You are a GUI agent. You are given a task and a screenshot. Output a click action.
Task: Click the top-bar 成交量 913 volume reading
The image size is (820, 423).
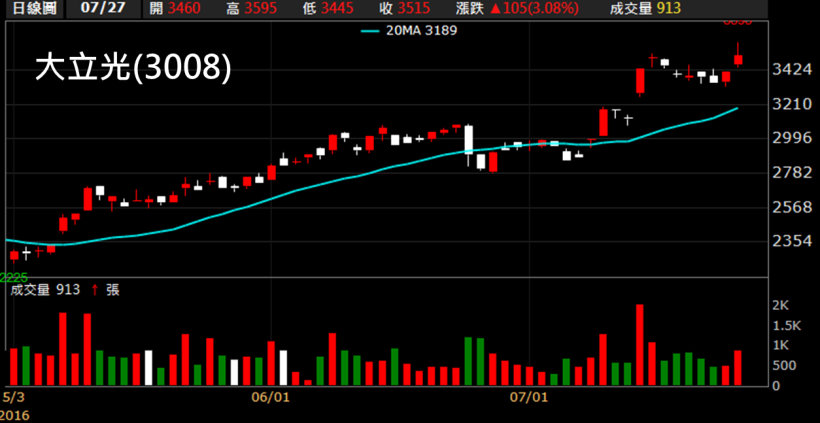tap(645, 8)
